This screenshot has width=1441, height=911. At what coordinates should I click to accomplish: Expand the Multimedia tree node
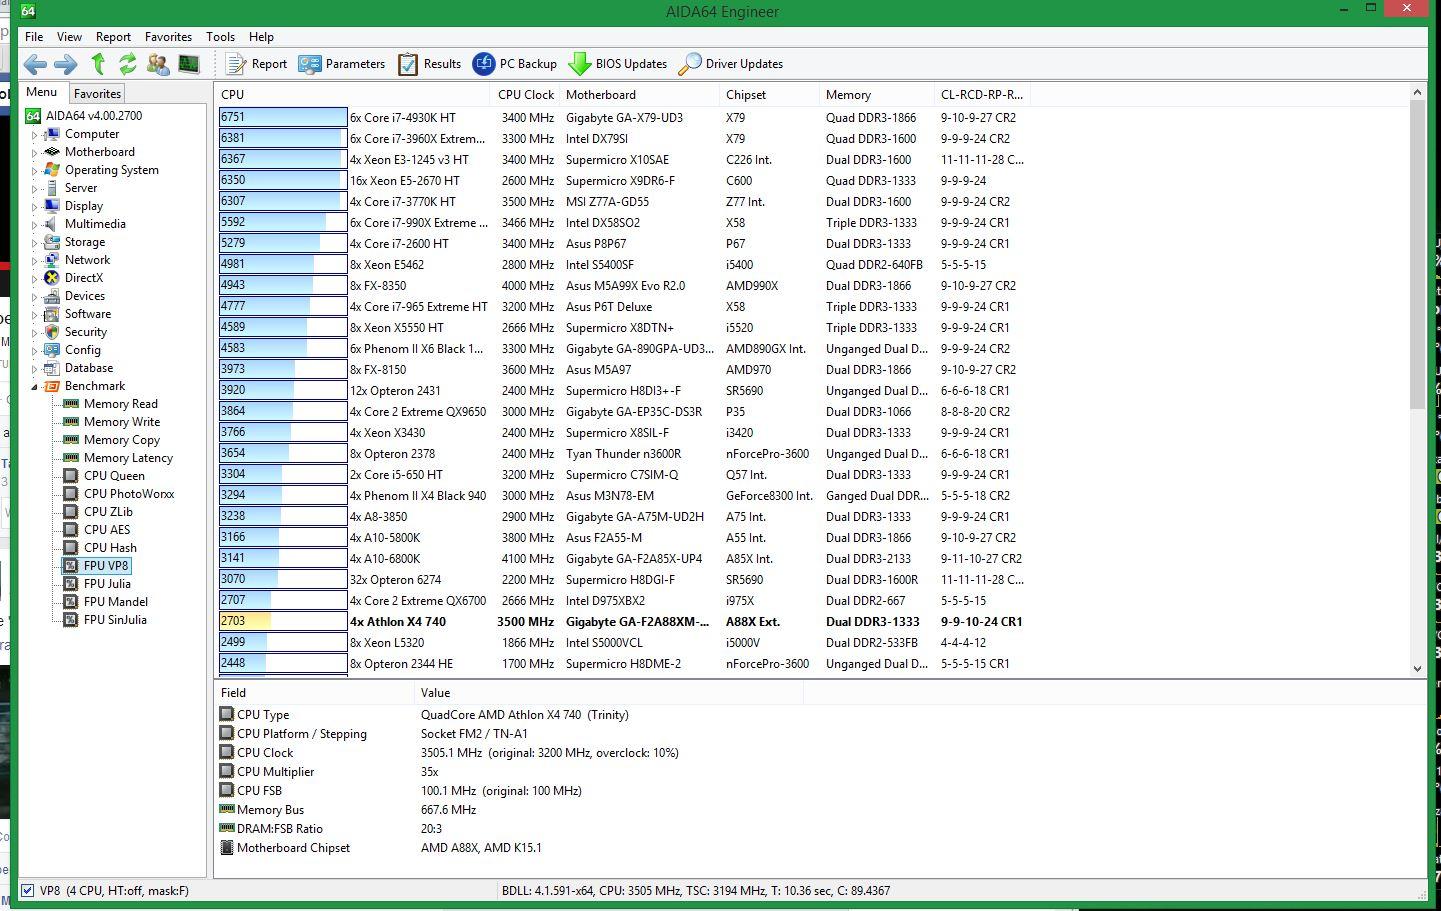coord(34,224)
